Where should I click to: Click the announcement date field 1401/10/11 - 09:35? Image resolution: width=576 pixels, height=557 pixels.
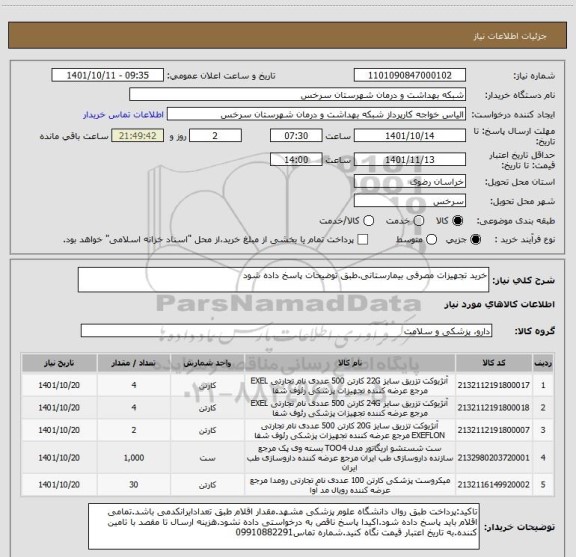point(108,75)
